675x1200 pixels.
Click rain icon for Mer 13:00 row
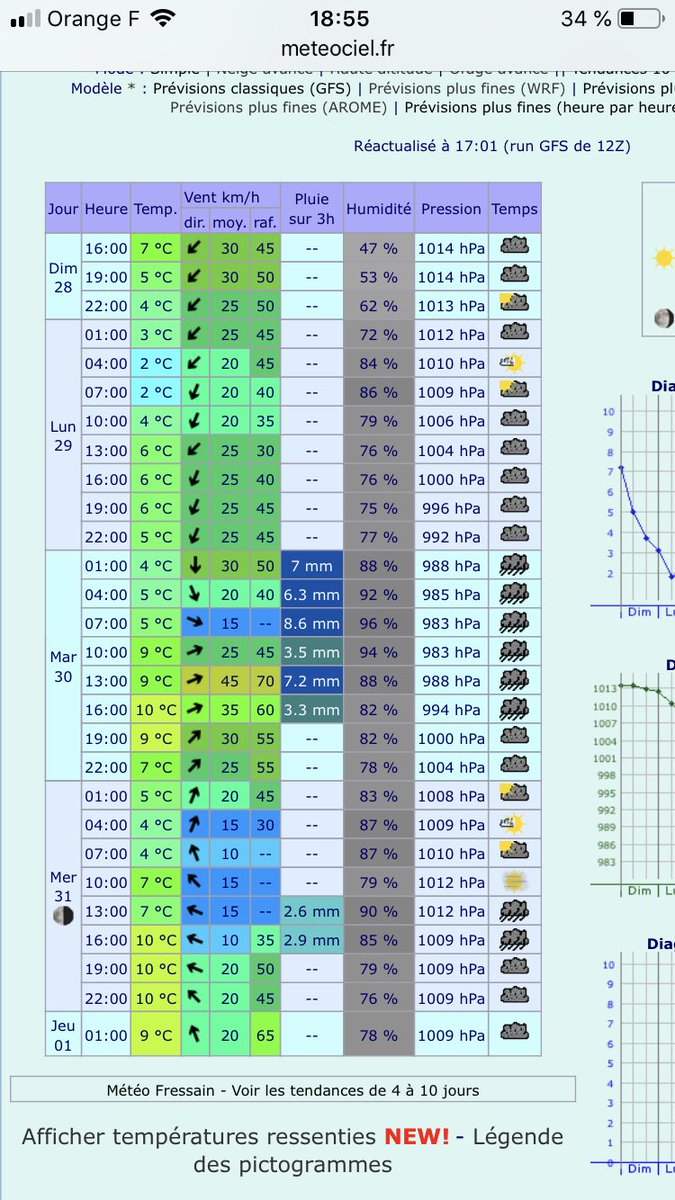(x=514, y=911)
